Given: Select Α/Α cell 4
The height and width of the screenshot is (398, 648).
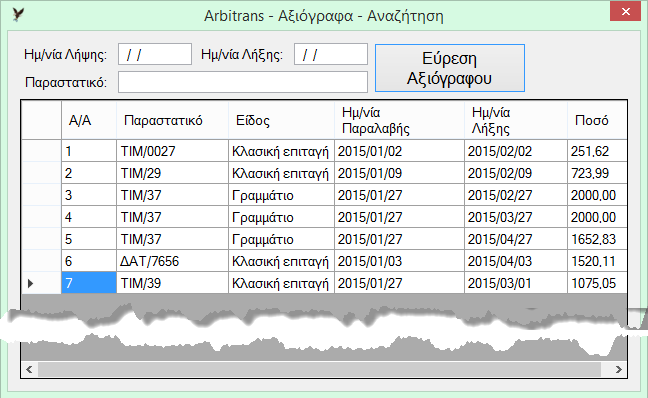Looking at the screenshot, I should pos(89,217).
